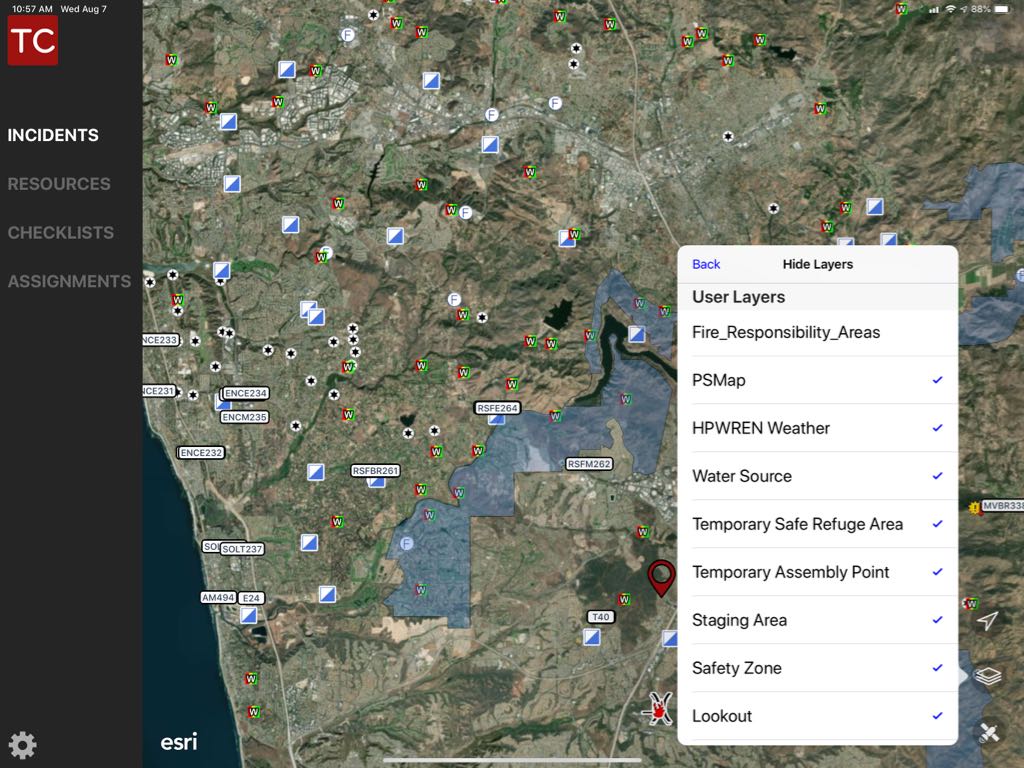
Task: Open the RESOURCES section
Action: click(59, 184)
